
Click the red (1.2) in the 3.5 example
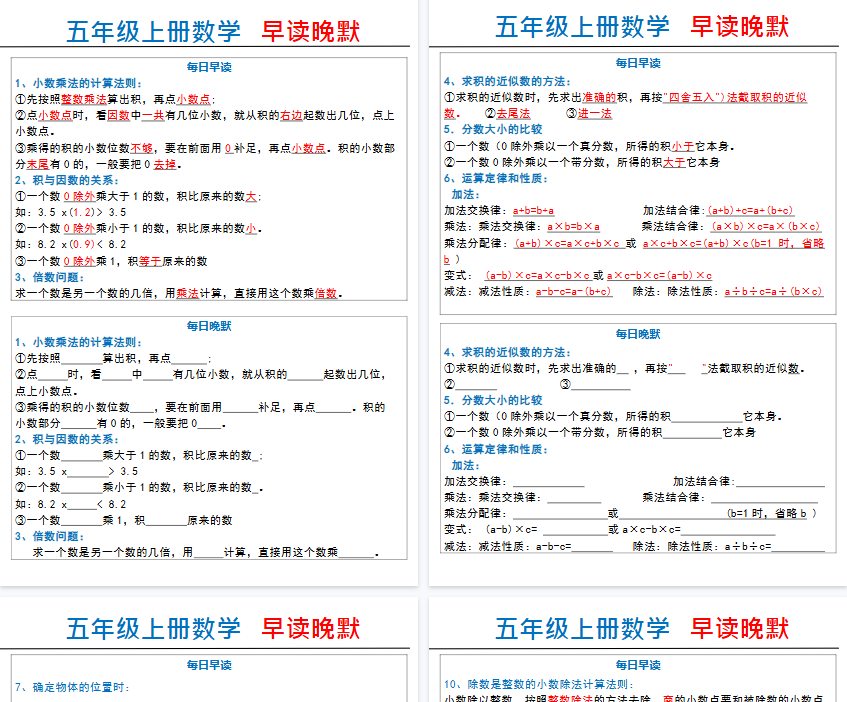(x=87, y=212)
